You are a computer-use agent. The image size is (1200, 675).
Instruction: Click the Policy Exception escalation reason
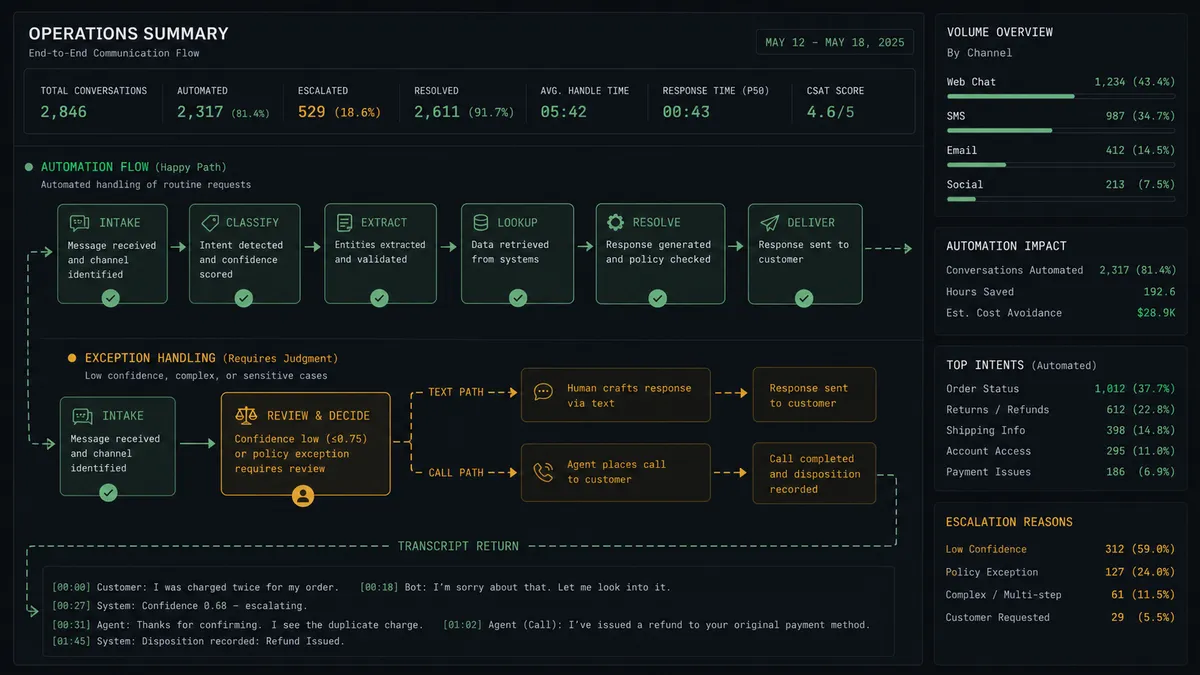pyautogui.click(x=1061, y=572)
